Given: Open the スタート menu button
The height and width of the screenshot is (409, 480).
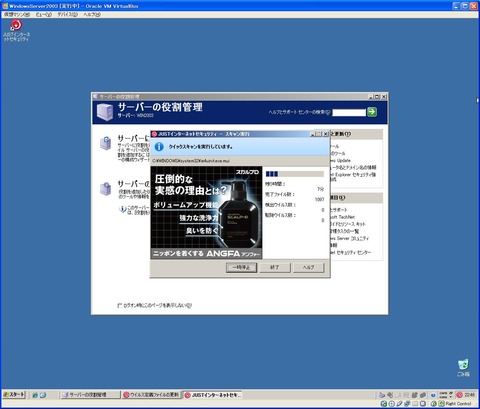Looking at the screenshot, I should pos(14,395).
